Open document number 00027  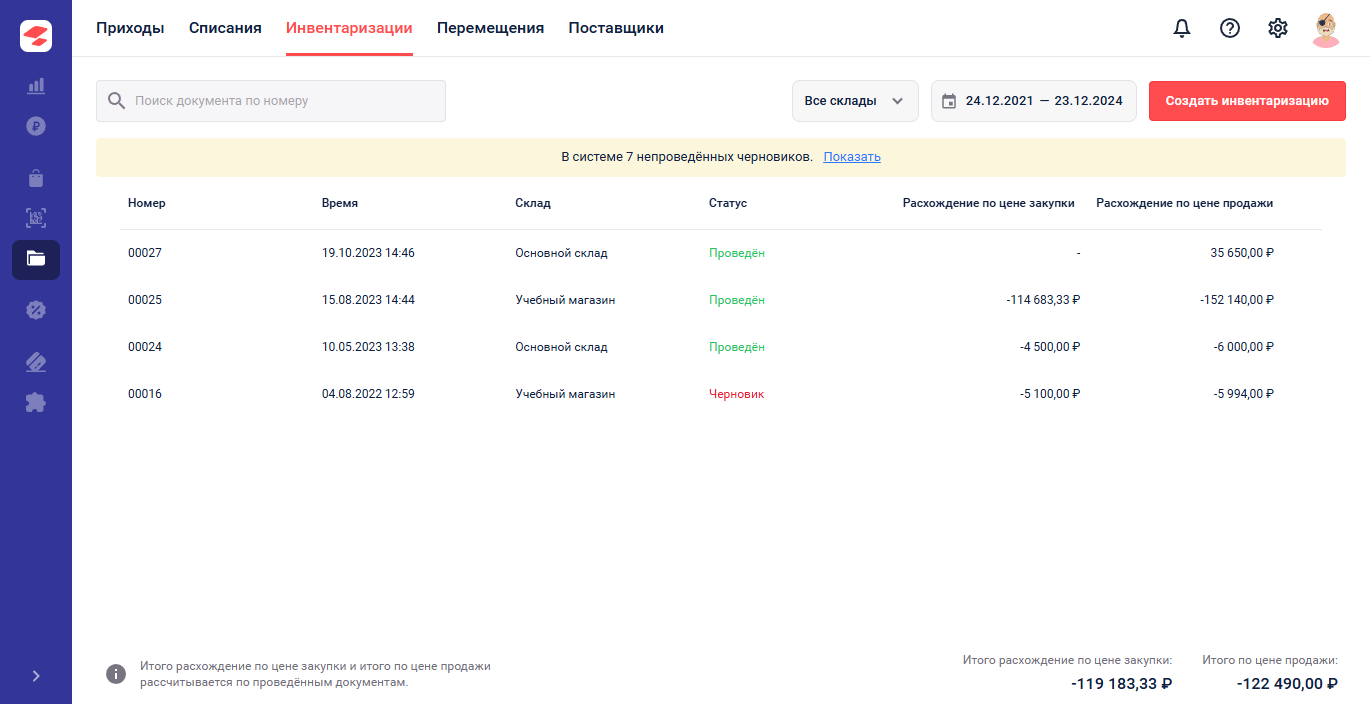145,253
